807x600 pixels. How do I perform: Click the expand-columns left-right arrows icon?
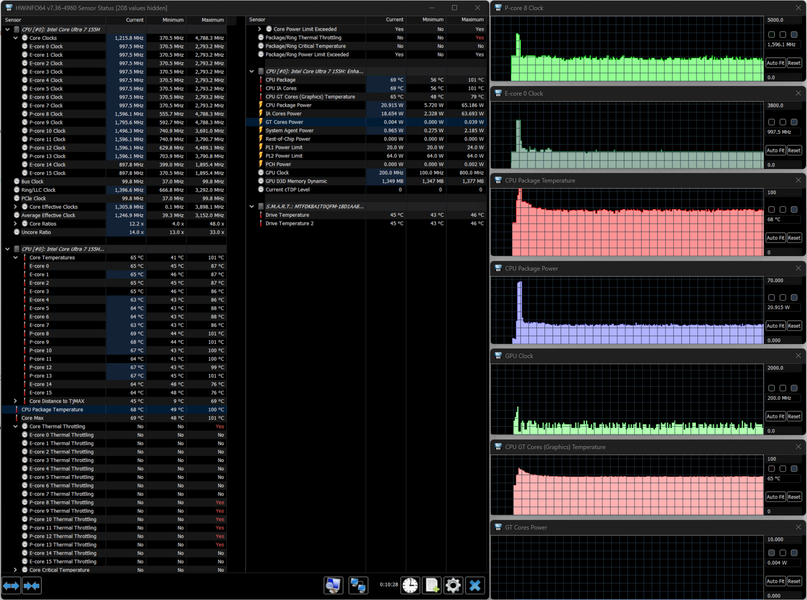tap(11, 586)
